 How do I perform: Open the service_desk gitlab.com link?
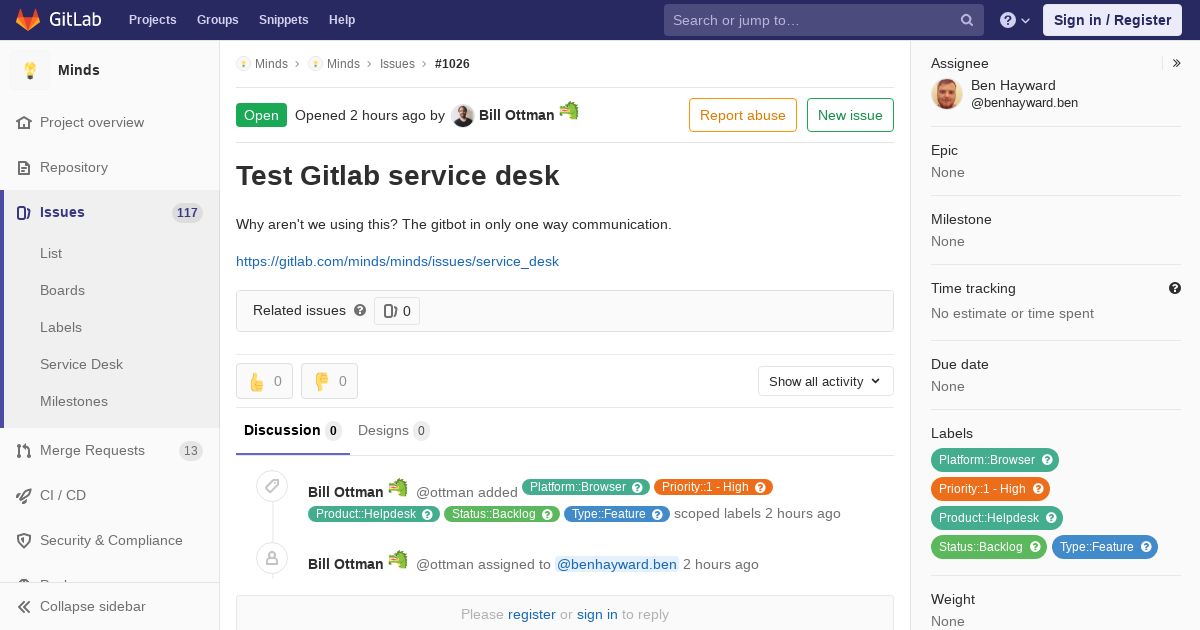pos(397,261)
